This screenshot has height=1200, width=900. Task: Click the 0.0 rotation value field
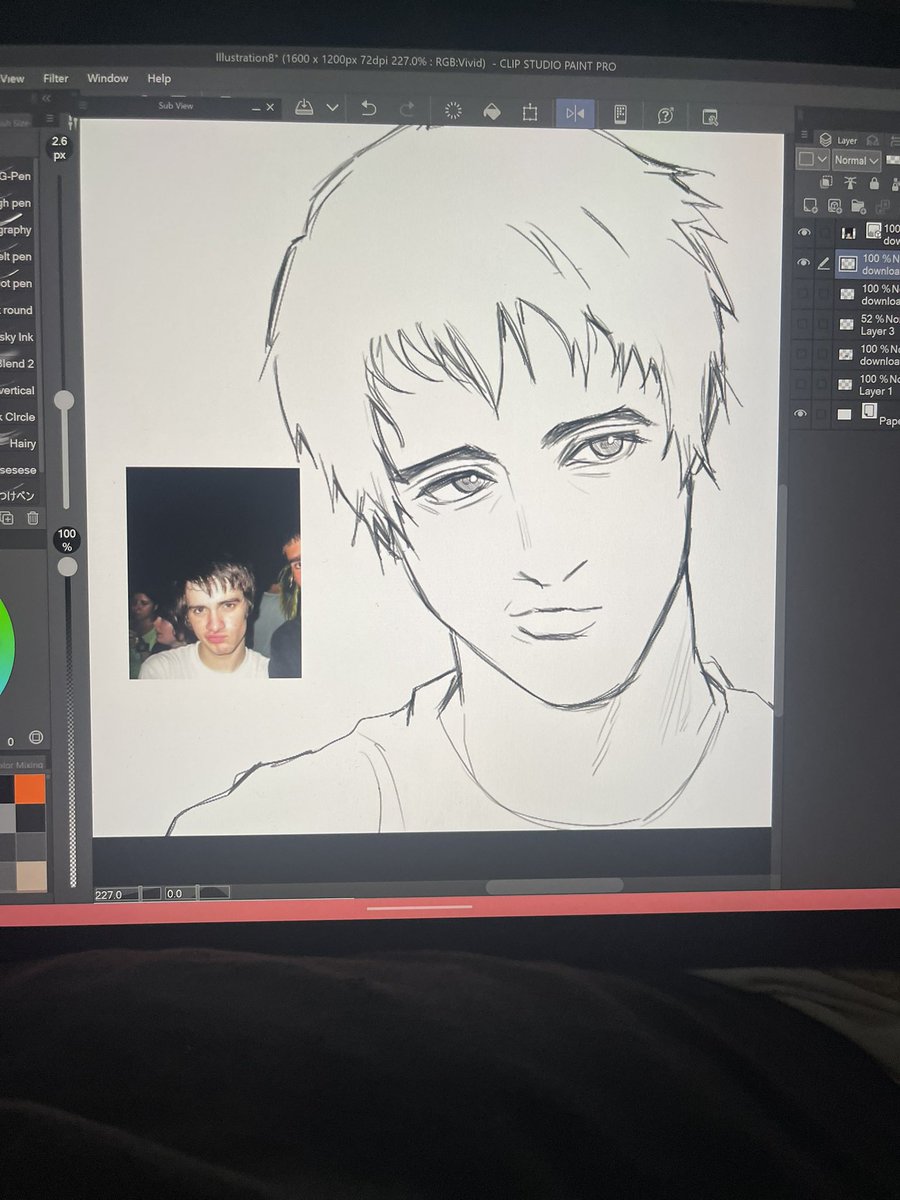click(180, 893)
